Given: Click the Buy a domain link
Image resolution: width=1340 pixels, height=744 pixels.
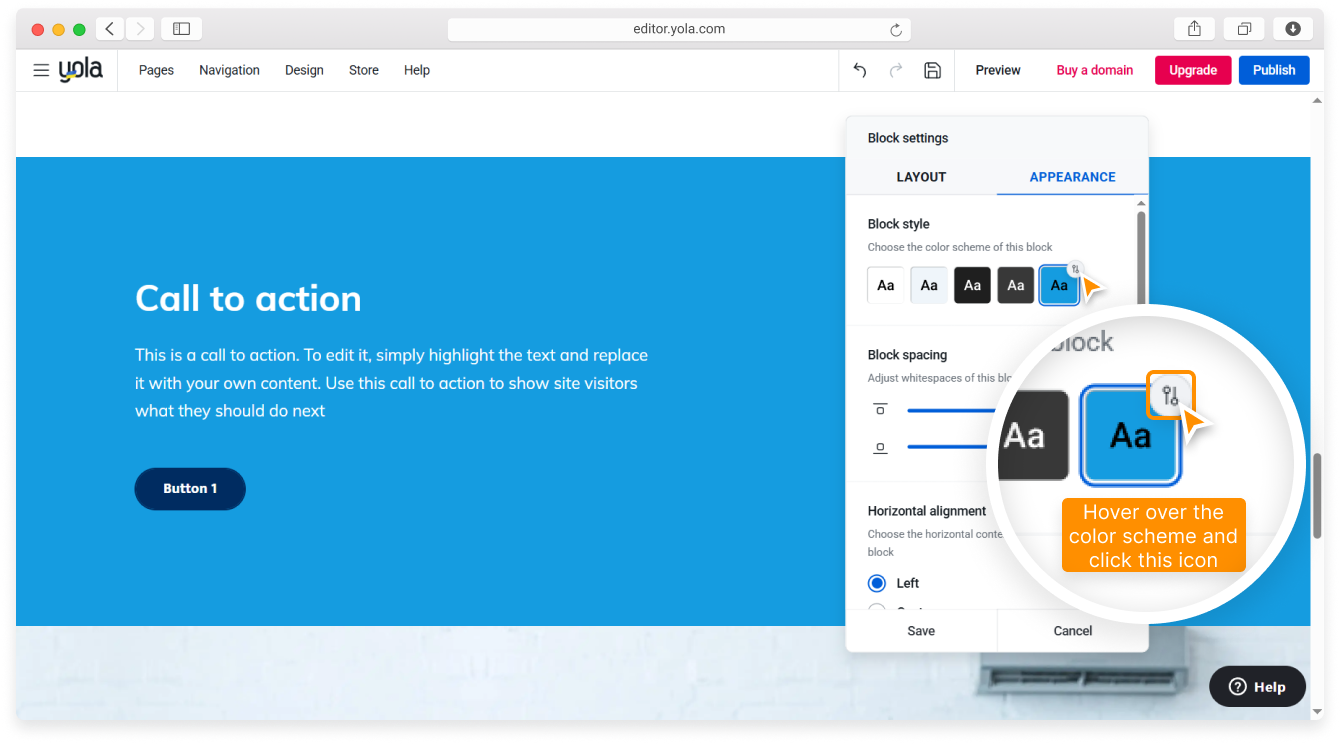Looking at the screenshot, I should coord(1094,70).
